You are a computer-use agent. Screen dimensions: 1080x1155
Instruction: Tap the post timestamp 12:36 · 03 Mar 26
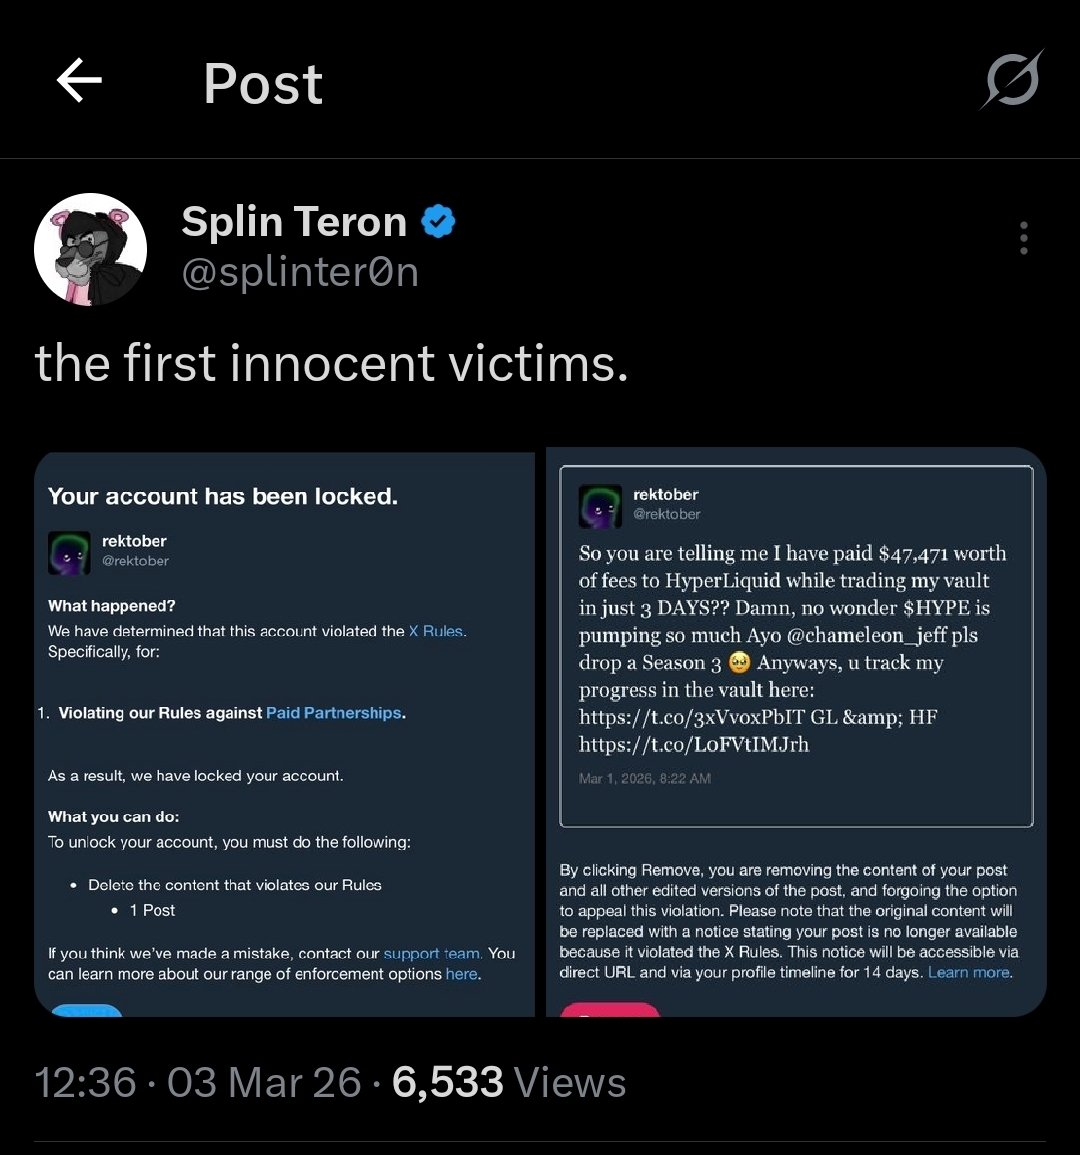[198, 1083]
